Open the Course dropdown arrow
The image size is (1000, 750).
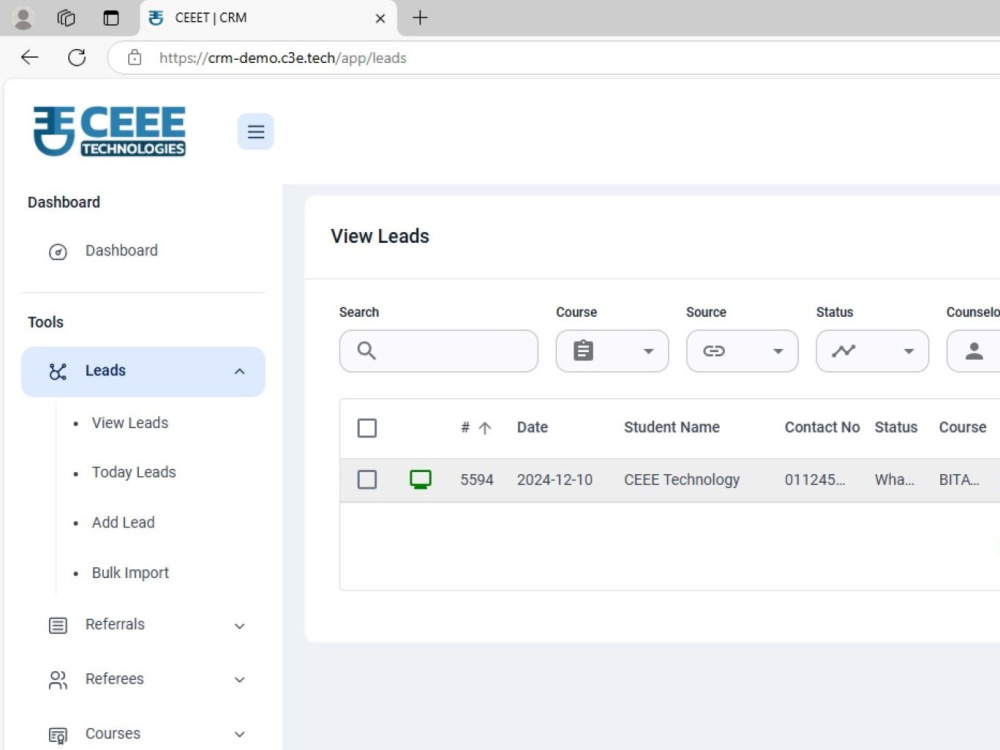click(x=648, y=351)
